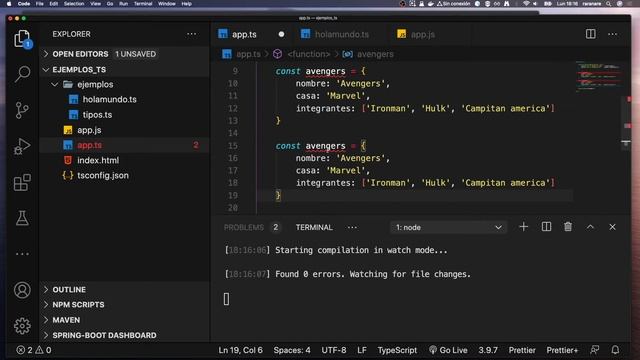Open the Accounts menu icon

pos(22,290)
